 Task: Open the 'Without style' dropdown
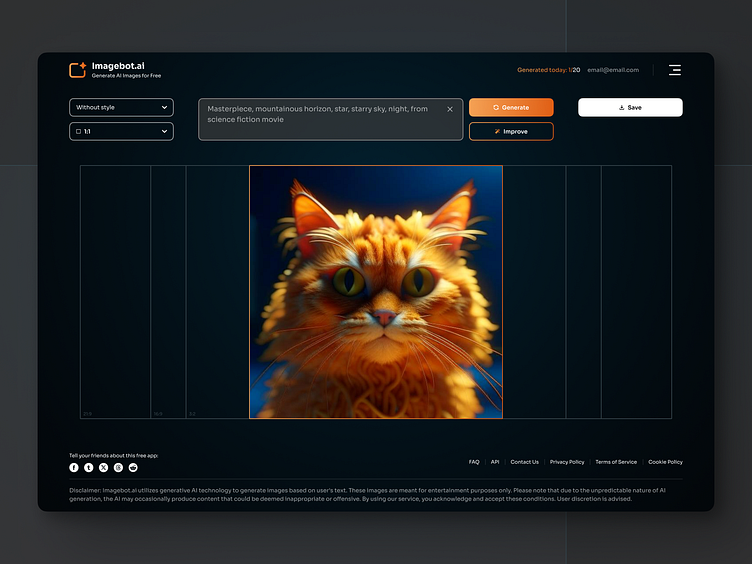121,107
